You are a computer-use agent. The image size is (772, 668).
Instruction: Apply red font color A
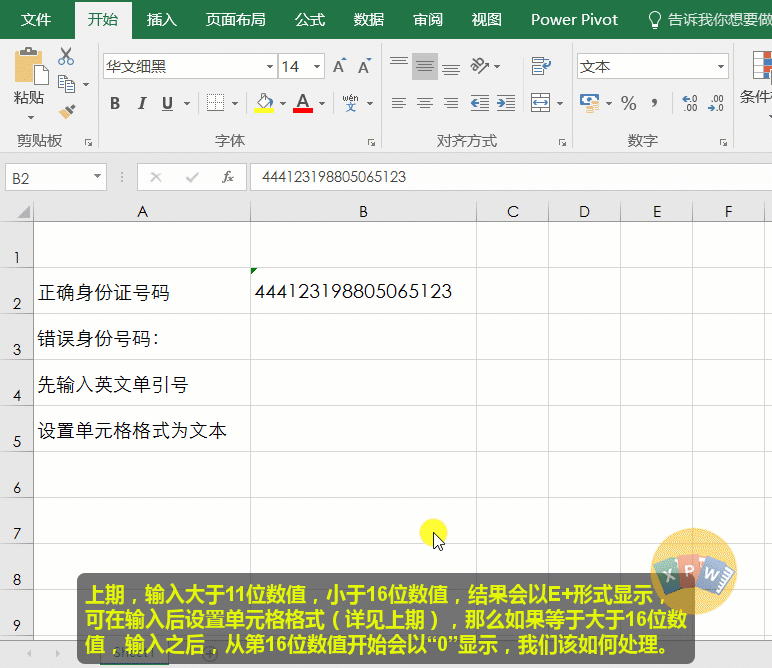[303, 103]
